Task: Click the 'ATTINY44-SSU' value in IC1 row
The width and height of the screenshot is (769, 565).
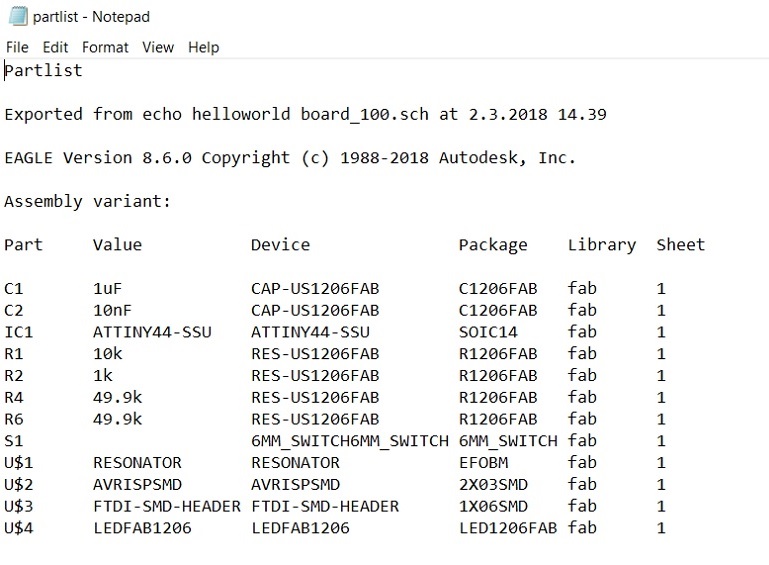Action: 152,332
